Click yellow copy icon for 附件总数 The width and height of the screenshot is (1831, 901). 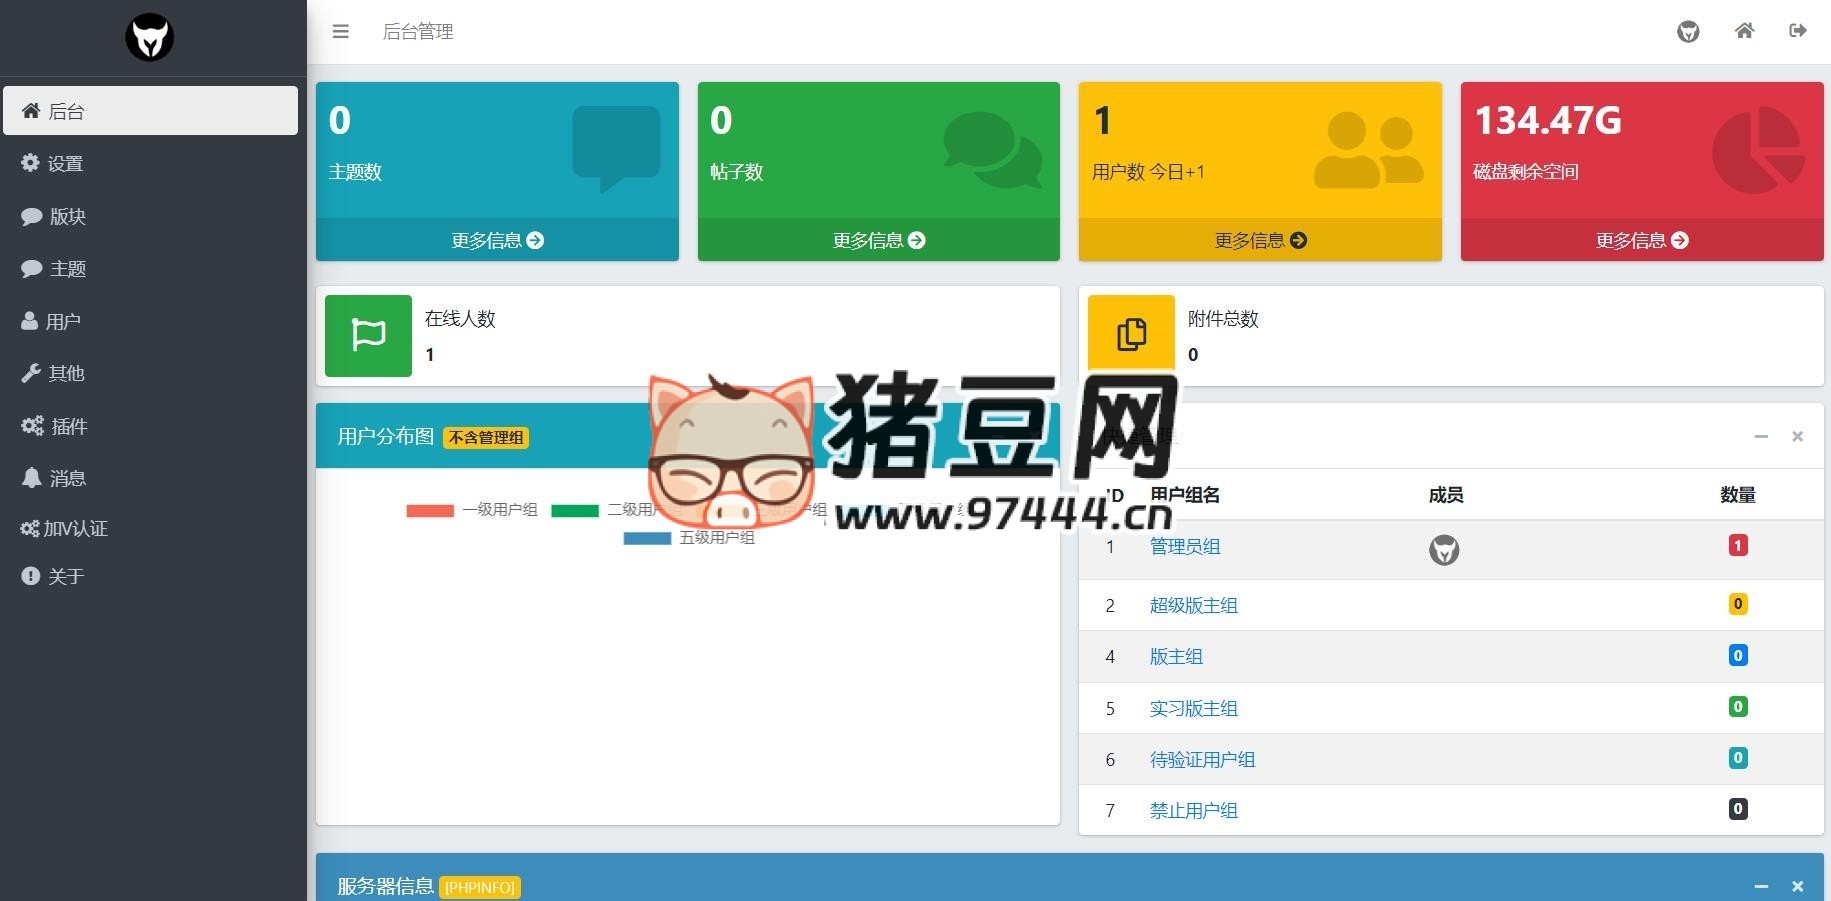(x=1131, y=335)
